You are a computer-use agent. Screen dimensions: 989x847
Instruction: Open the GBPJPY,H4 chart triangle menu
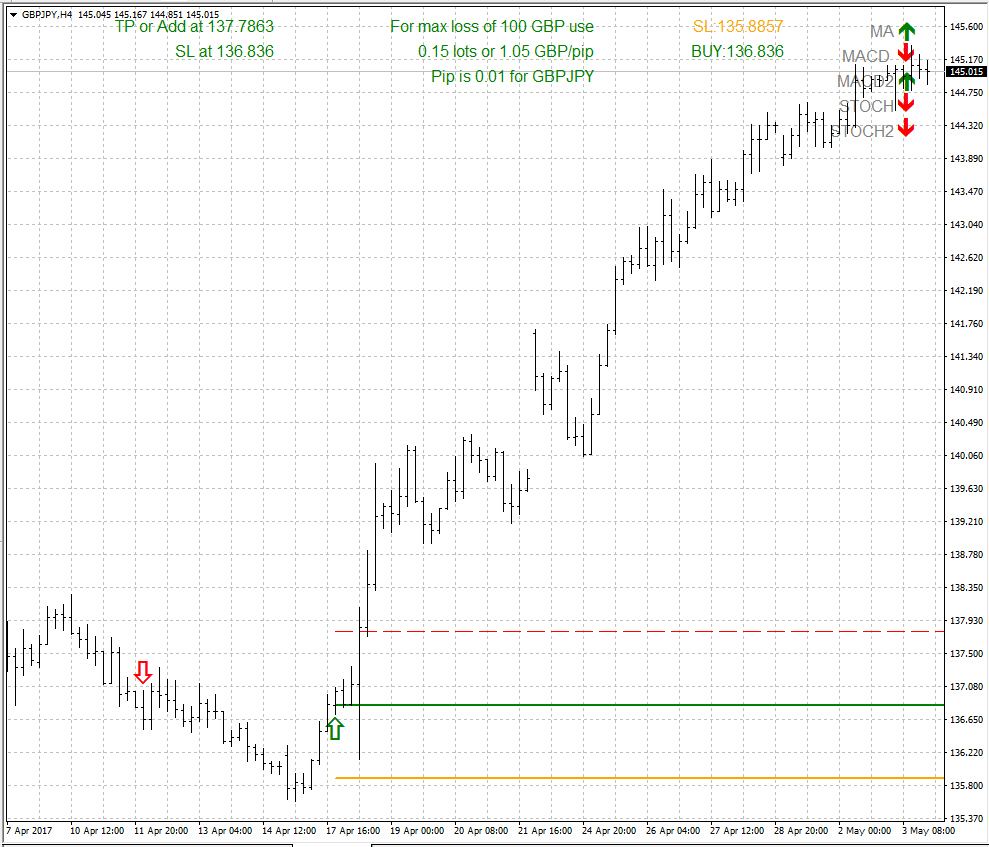pos(12,14)
